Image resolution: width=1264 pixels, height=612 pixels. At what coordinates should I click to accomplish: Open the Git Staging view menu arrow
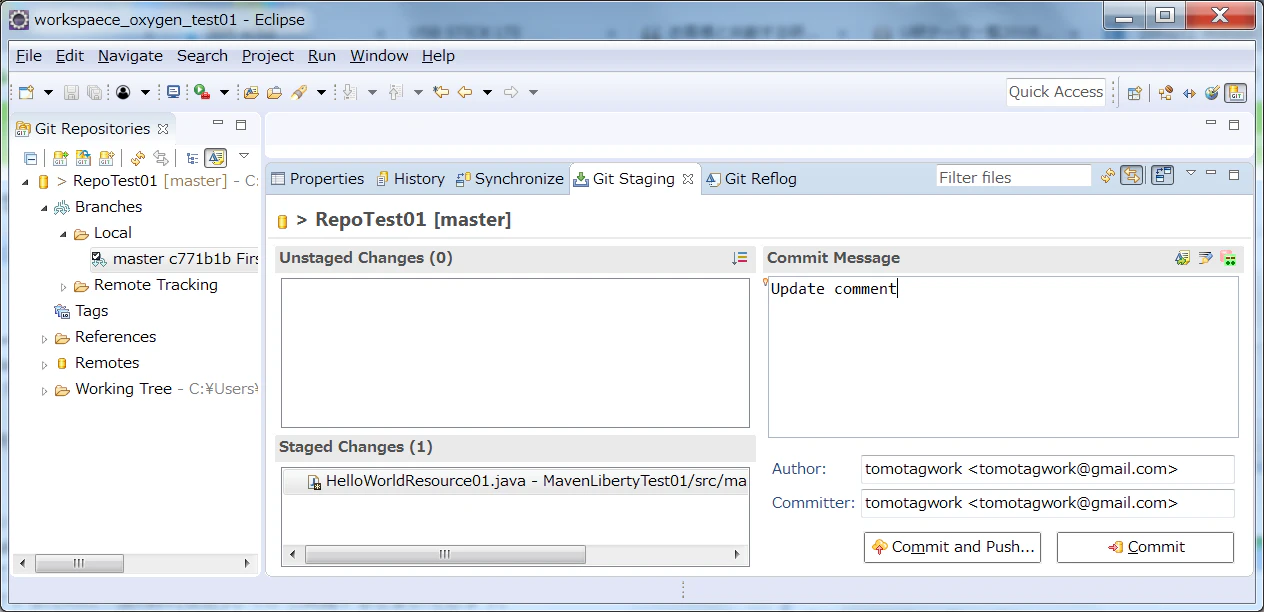click(x=1191, y=174)
